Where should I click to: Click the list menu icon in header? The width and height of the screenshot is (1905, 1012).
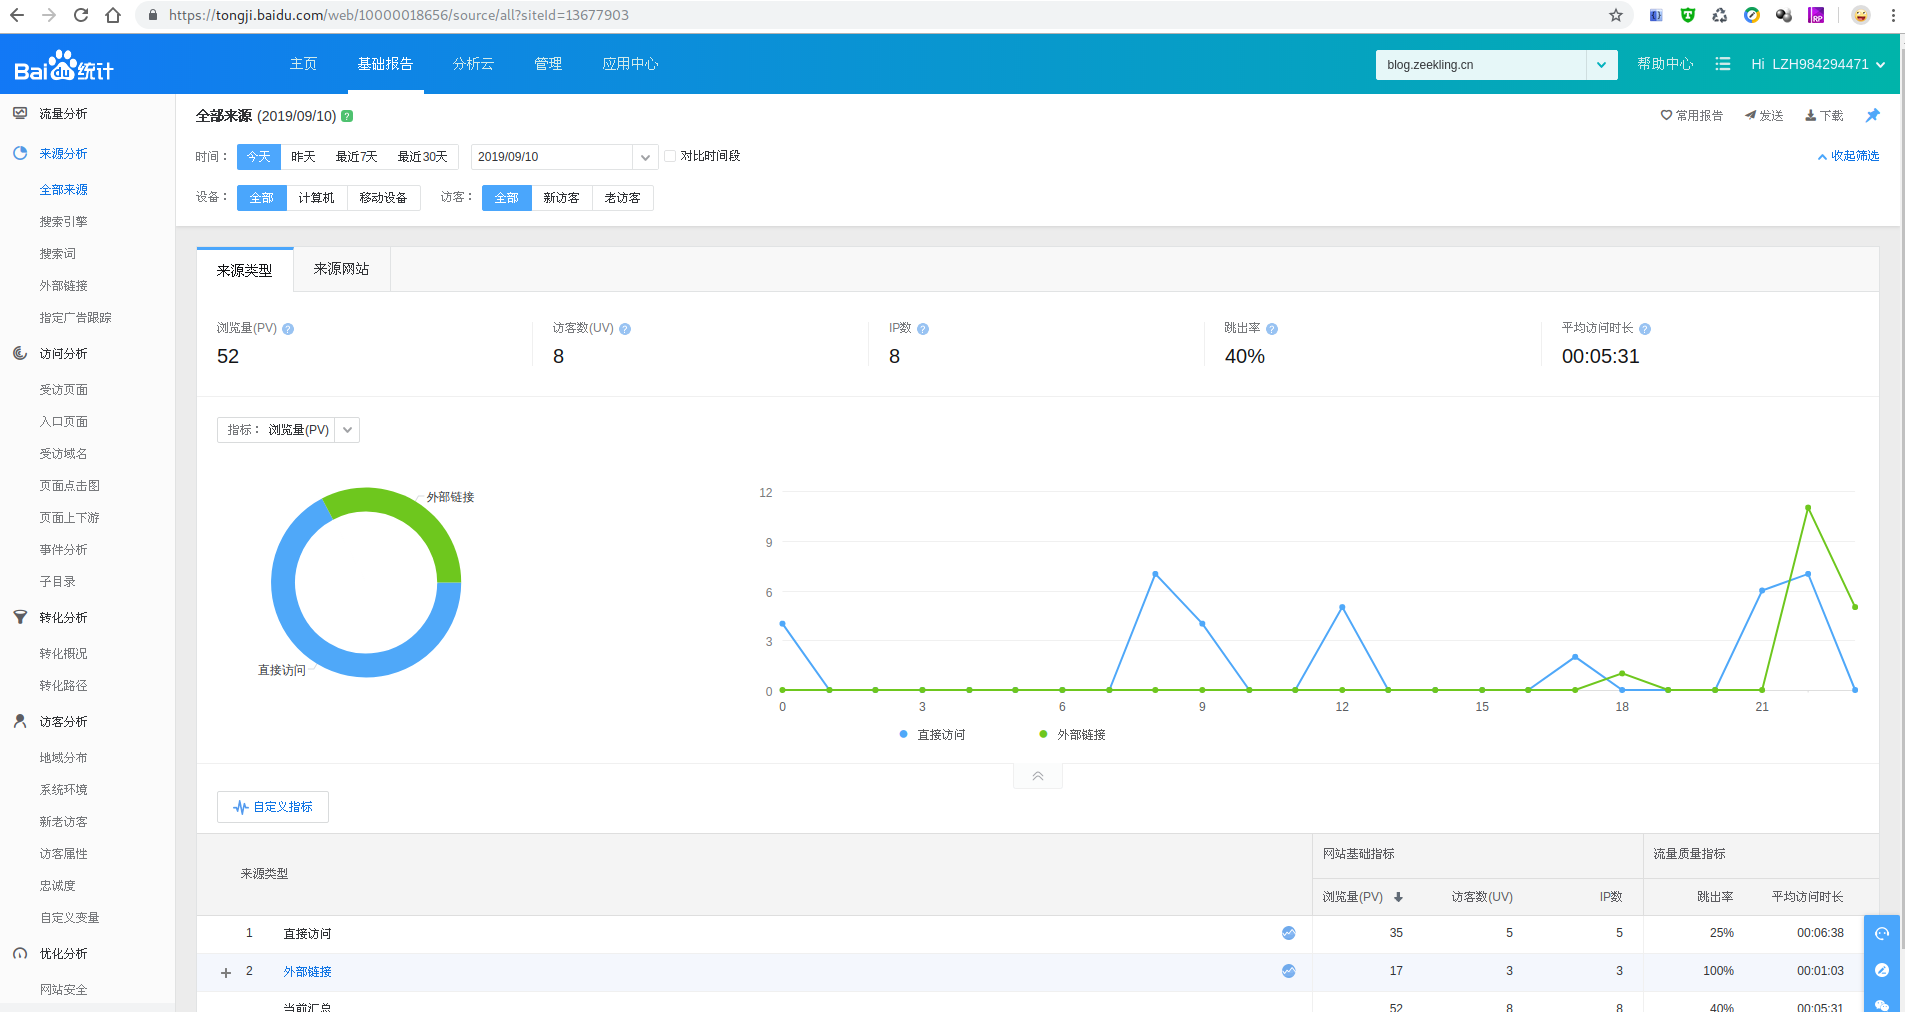click(x=1722, y=64)
